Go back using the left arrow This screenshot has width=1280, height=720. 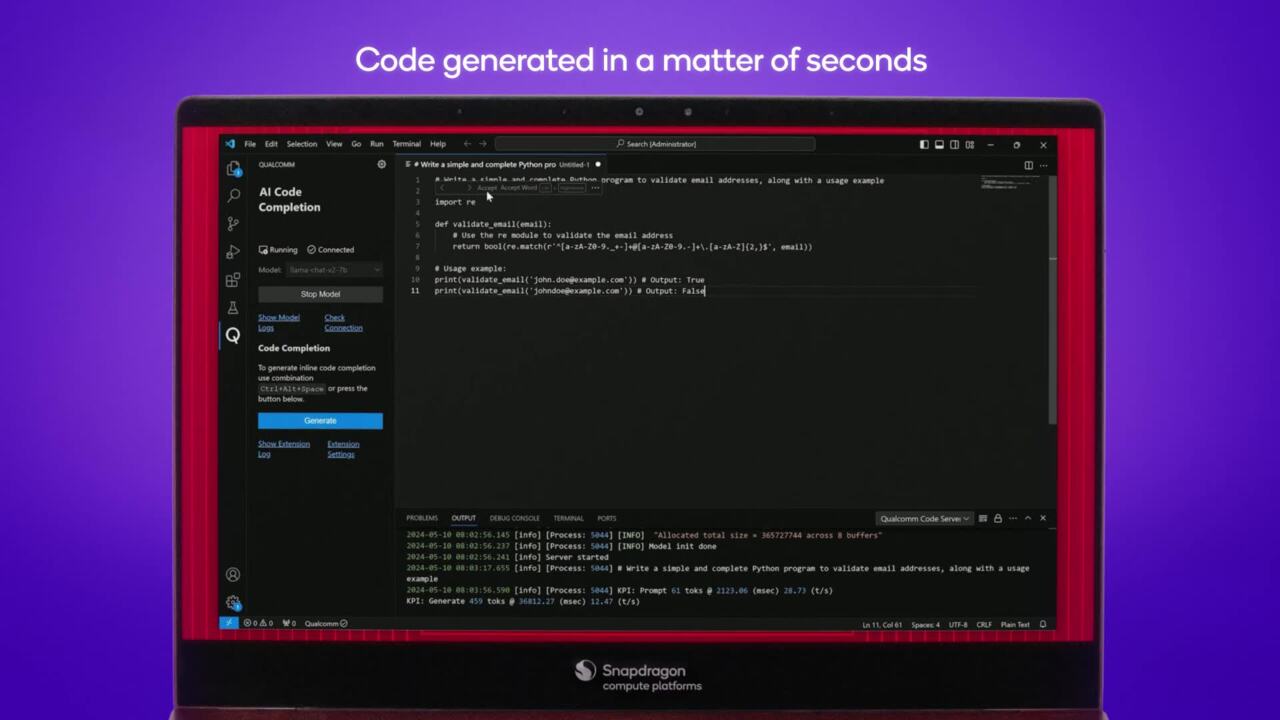pyautogui.click(x=467, y=144)
